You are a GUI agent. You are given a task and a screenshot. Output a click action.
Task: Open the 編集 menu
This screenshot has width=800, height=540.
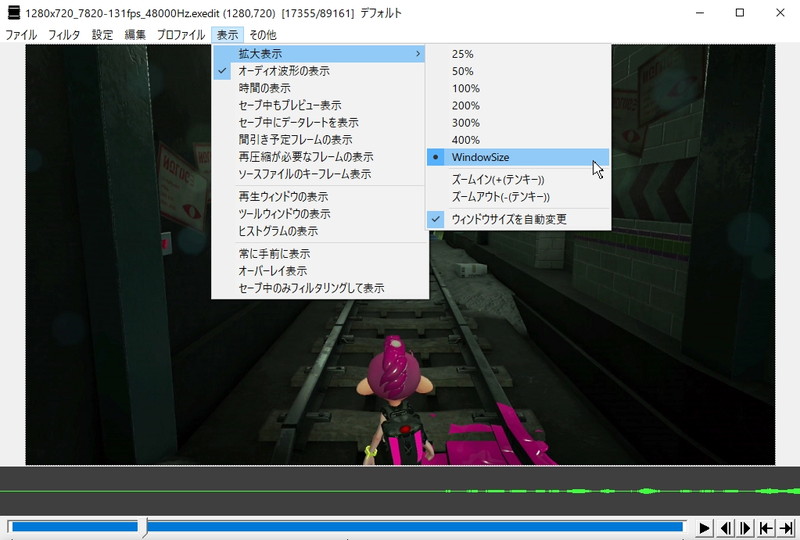[x=135, y=35]
